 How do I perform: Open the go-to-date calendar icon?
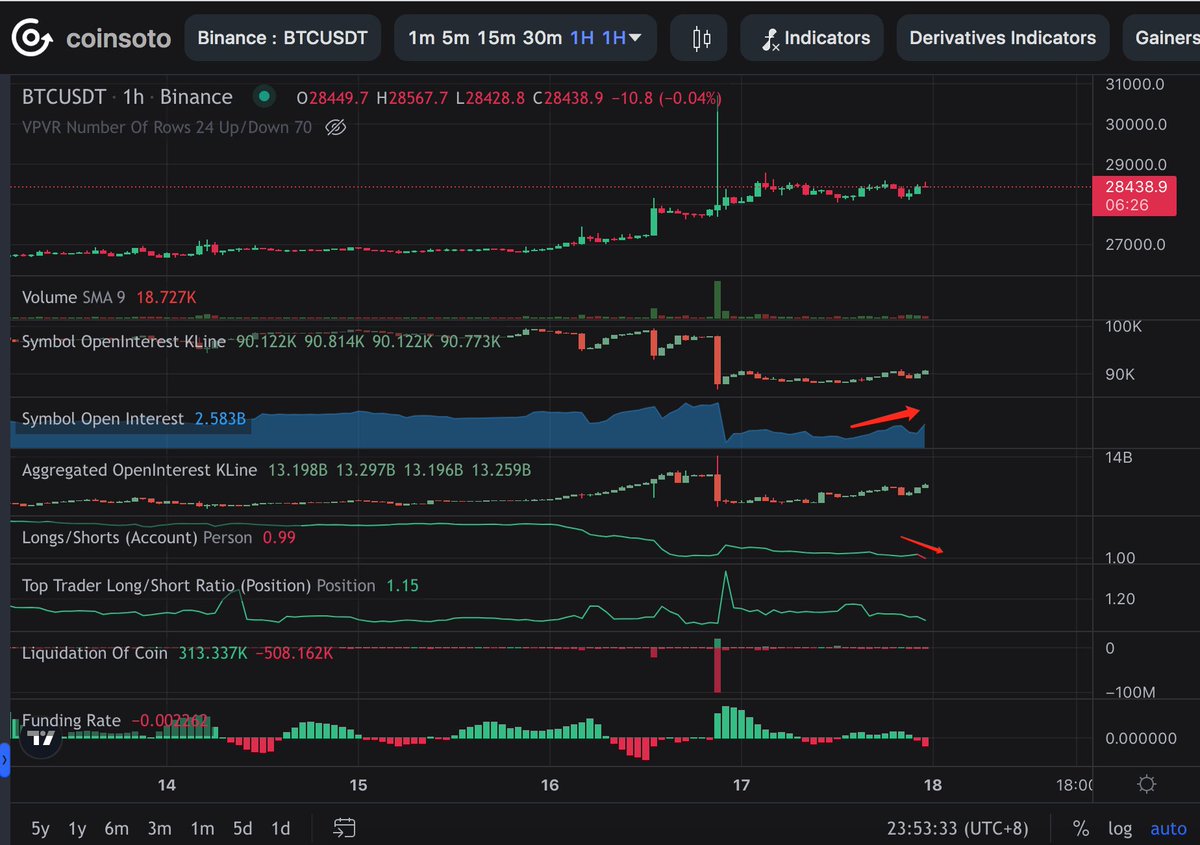tap(345, 828)
